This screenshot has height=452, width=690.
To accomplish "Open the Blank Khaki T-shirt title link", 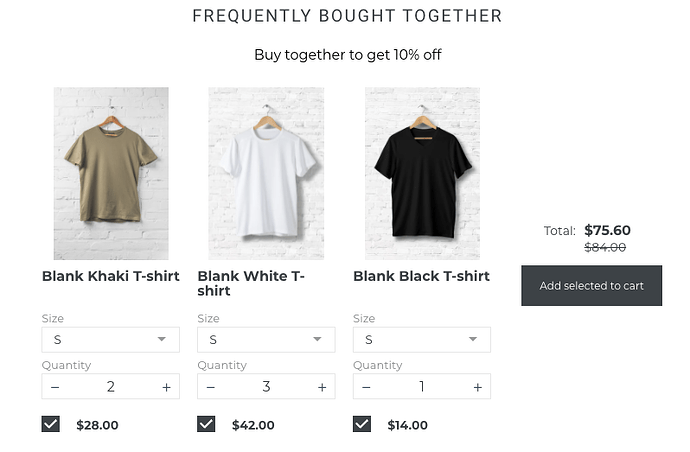I will (110, 276).
